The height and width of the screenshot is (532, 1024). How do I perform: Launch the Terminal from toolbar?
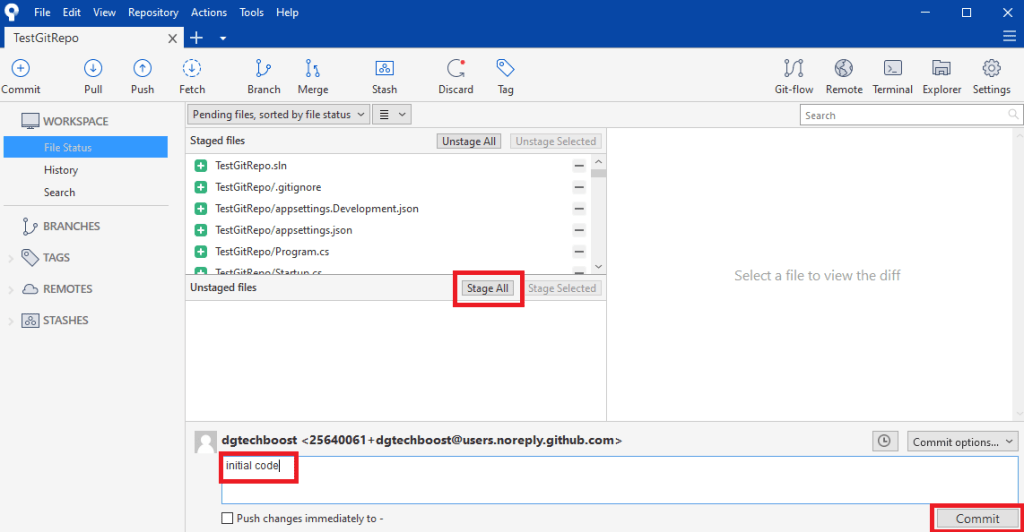(x=892, y=69)
